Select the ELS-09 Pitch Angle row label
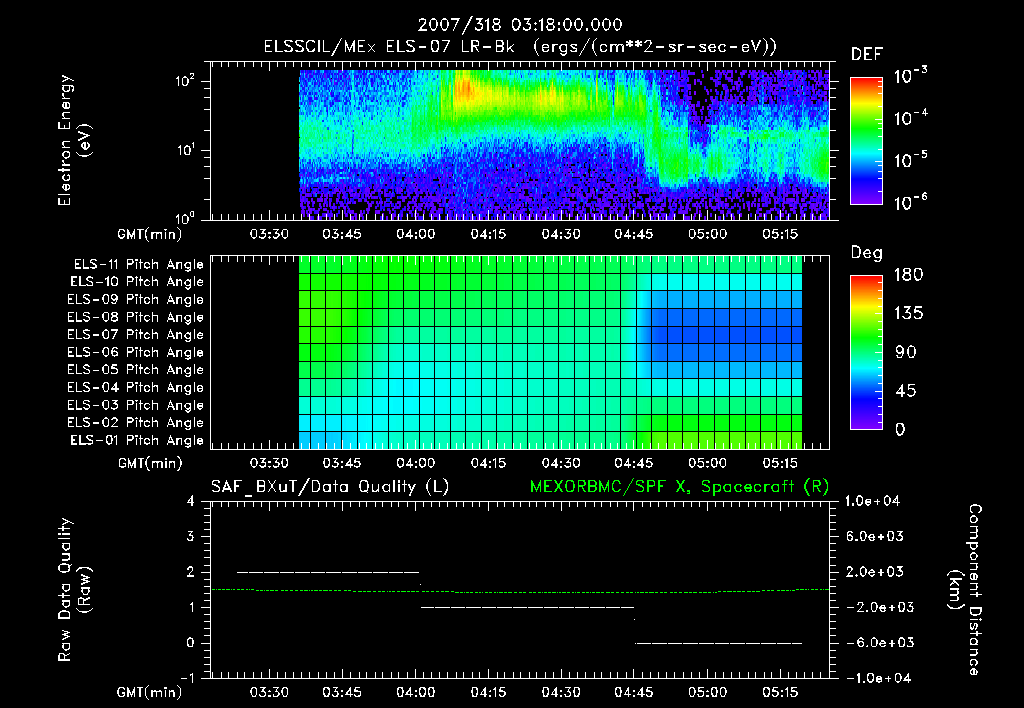 (x=136, y=299)
